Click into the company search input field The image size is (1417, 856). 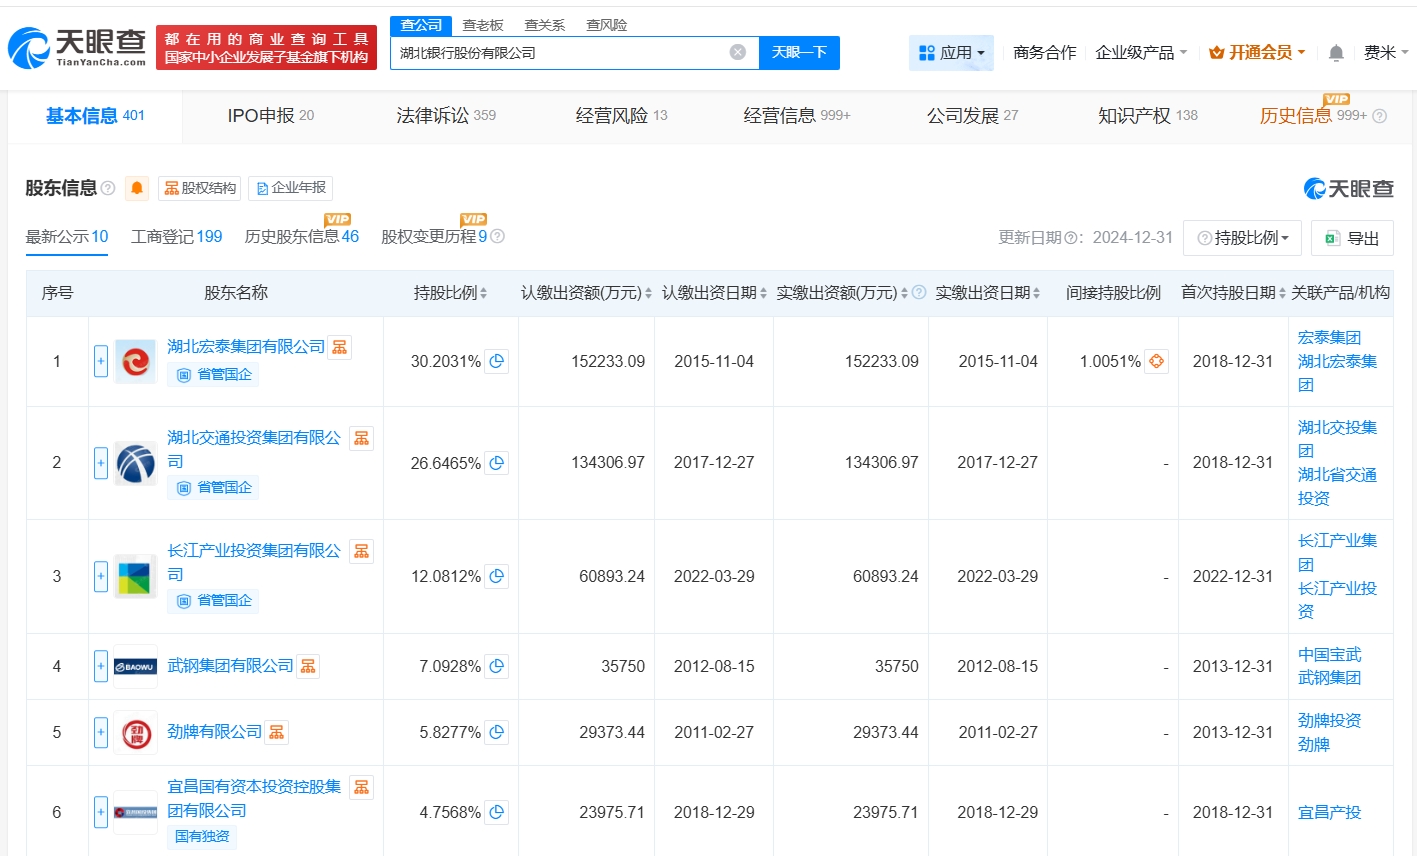560,53
